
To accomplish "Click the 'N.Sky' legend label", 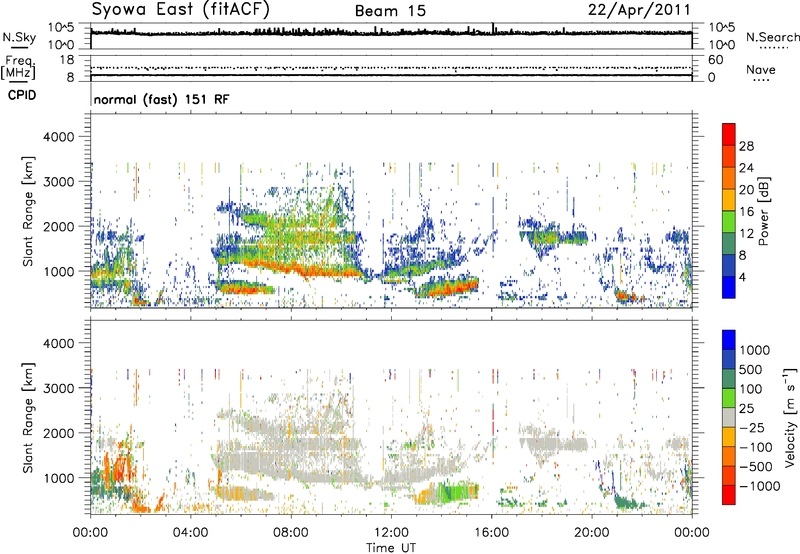I will point(19,37).
